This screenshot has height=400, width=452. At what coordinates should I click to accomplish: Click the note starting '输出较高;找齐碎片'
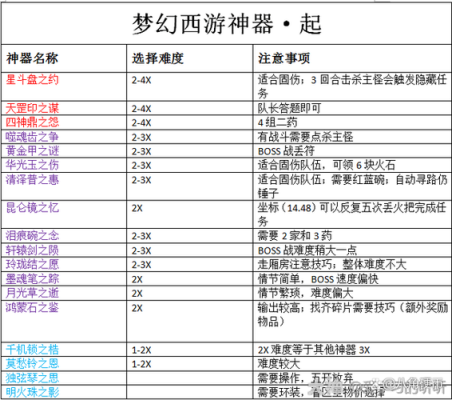(x=353, y=314)
